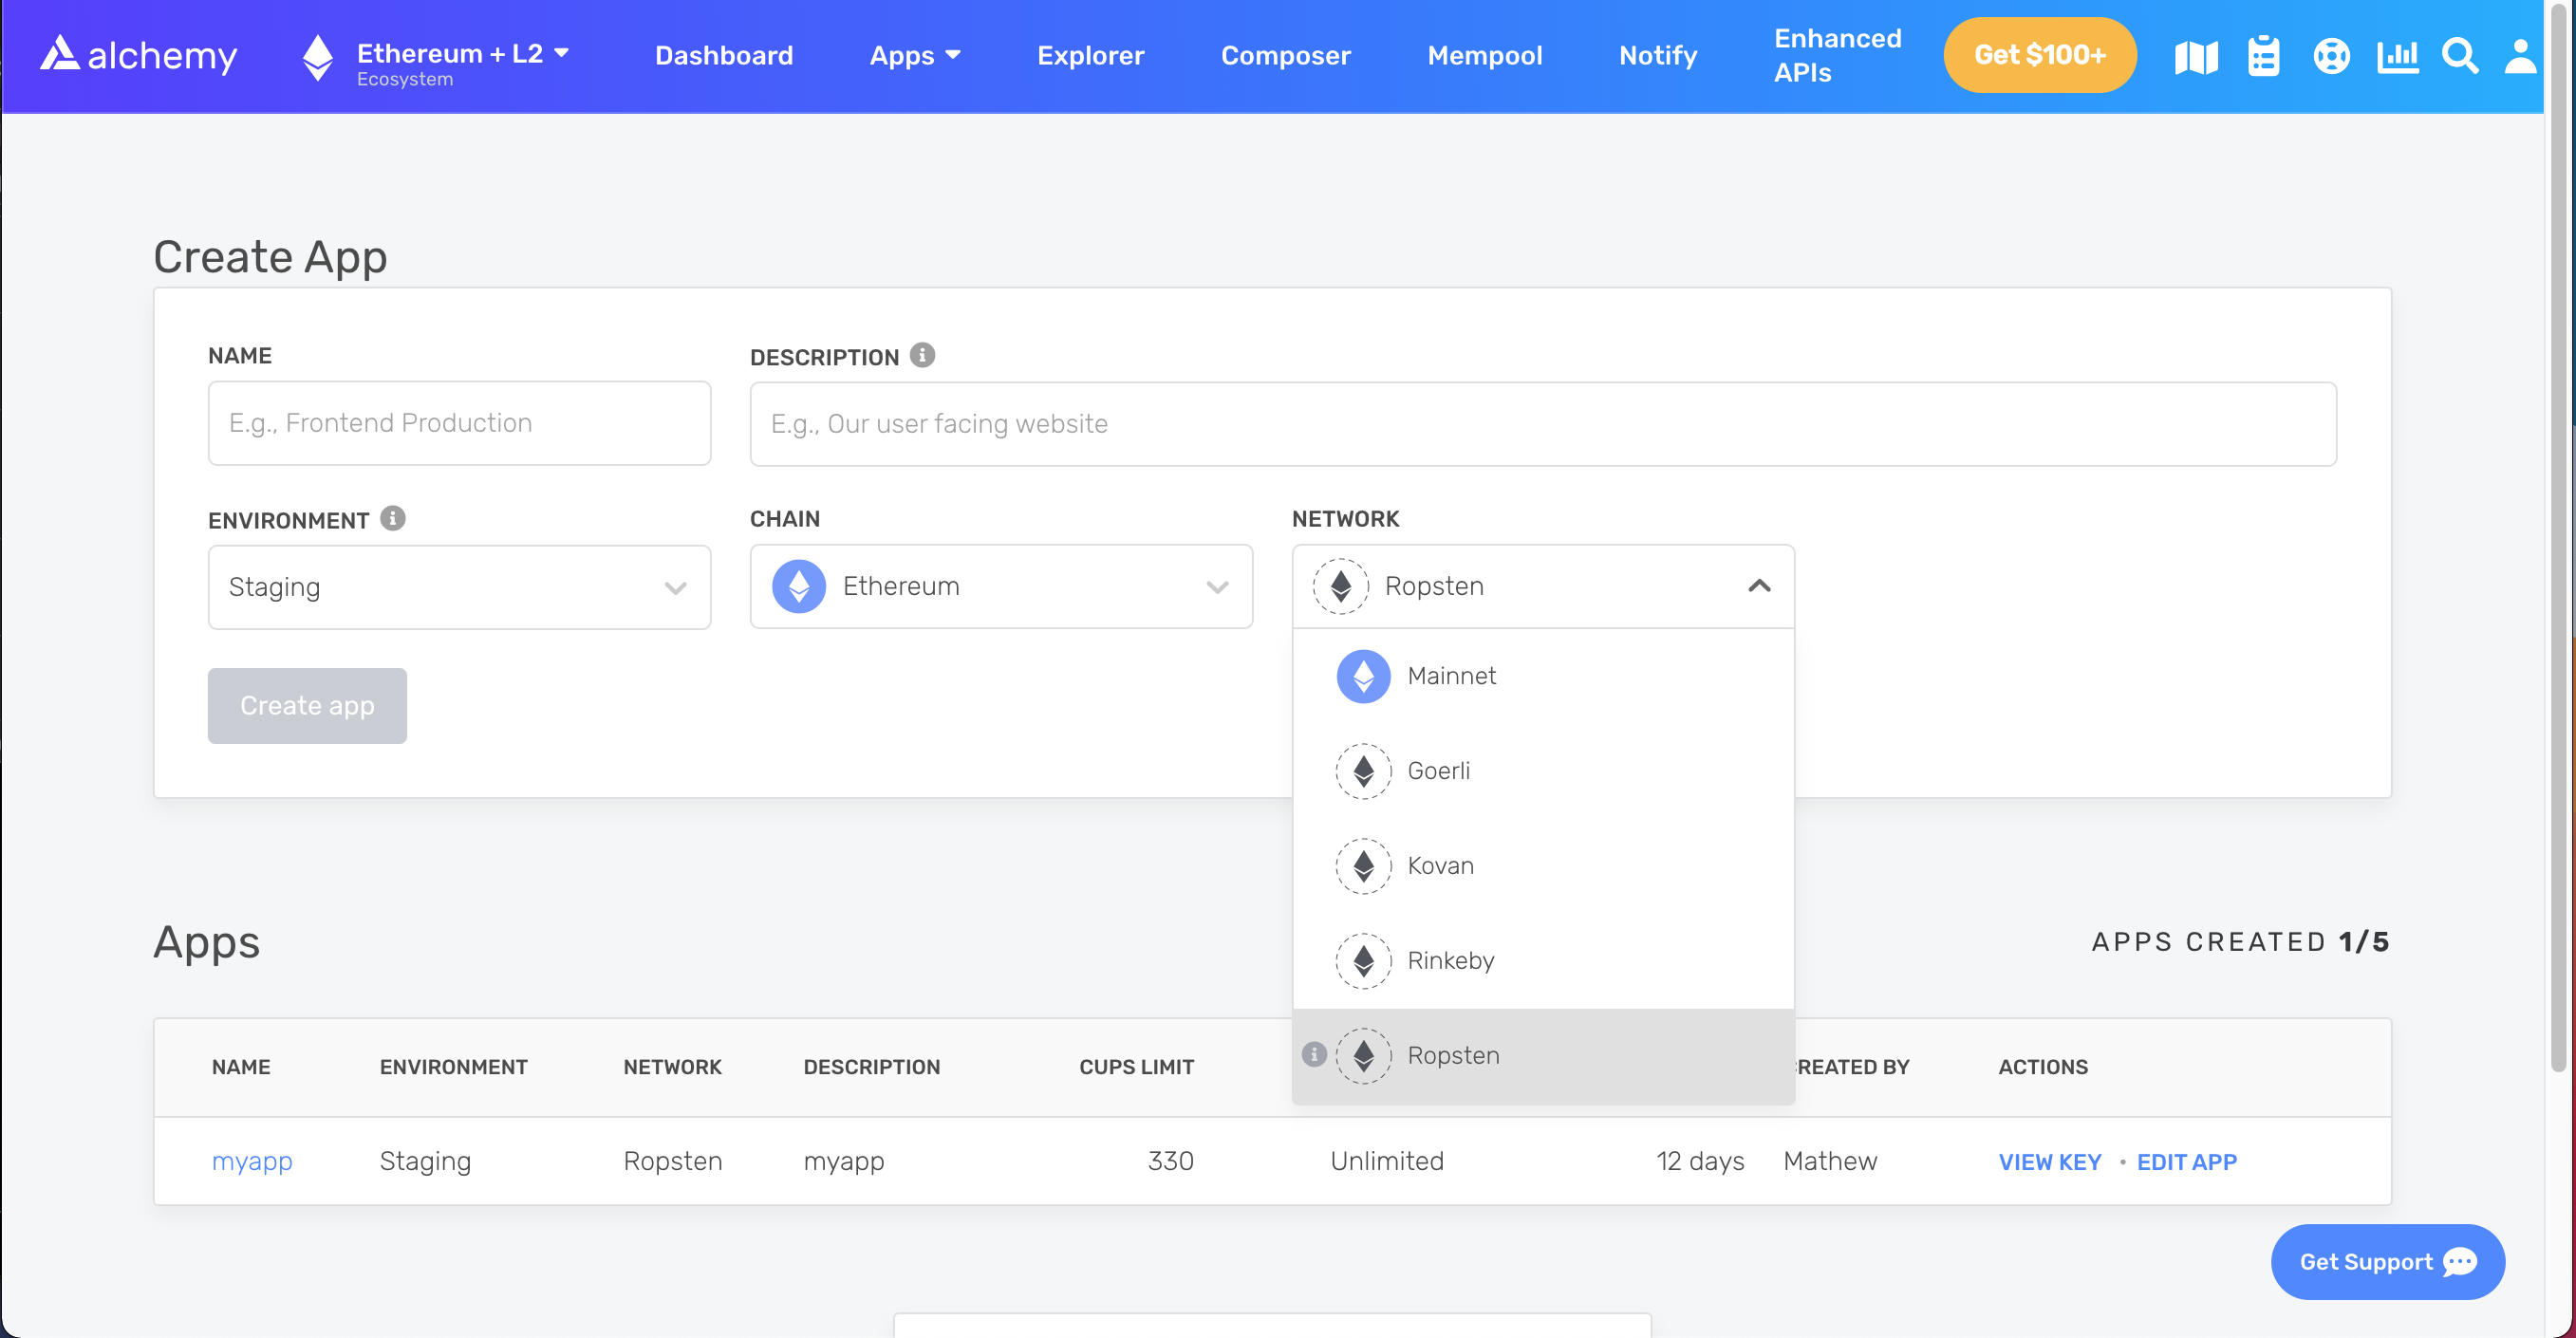Choose Kovan network option

1543,866
